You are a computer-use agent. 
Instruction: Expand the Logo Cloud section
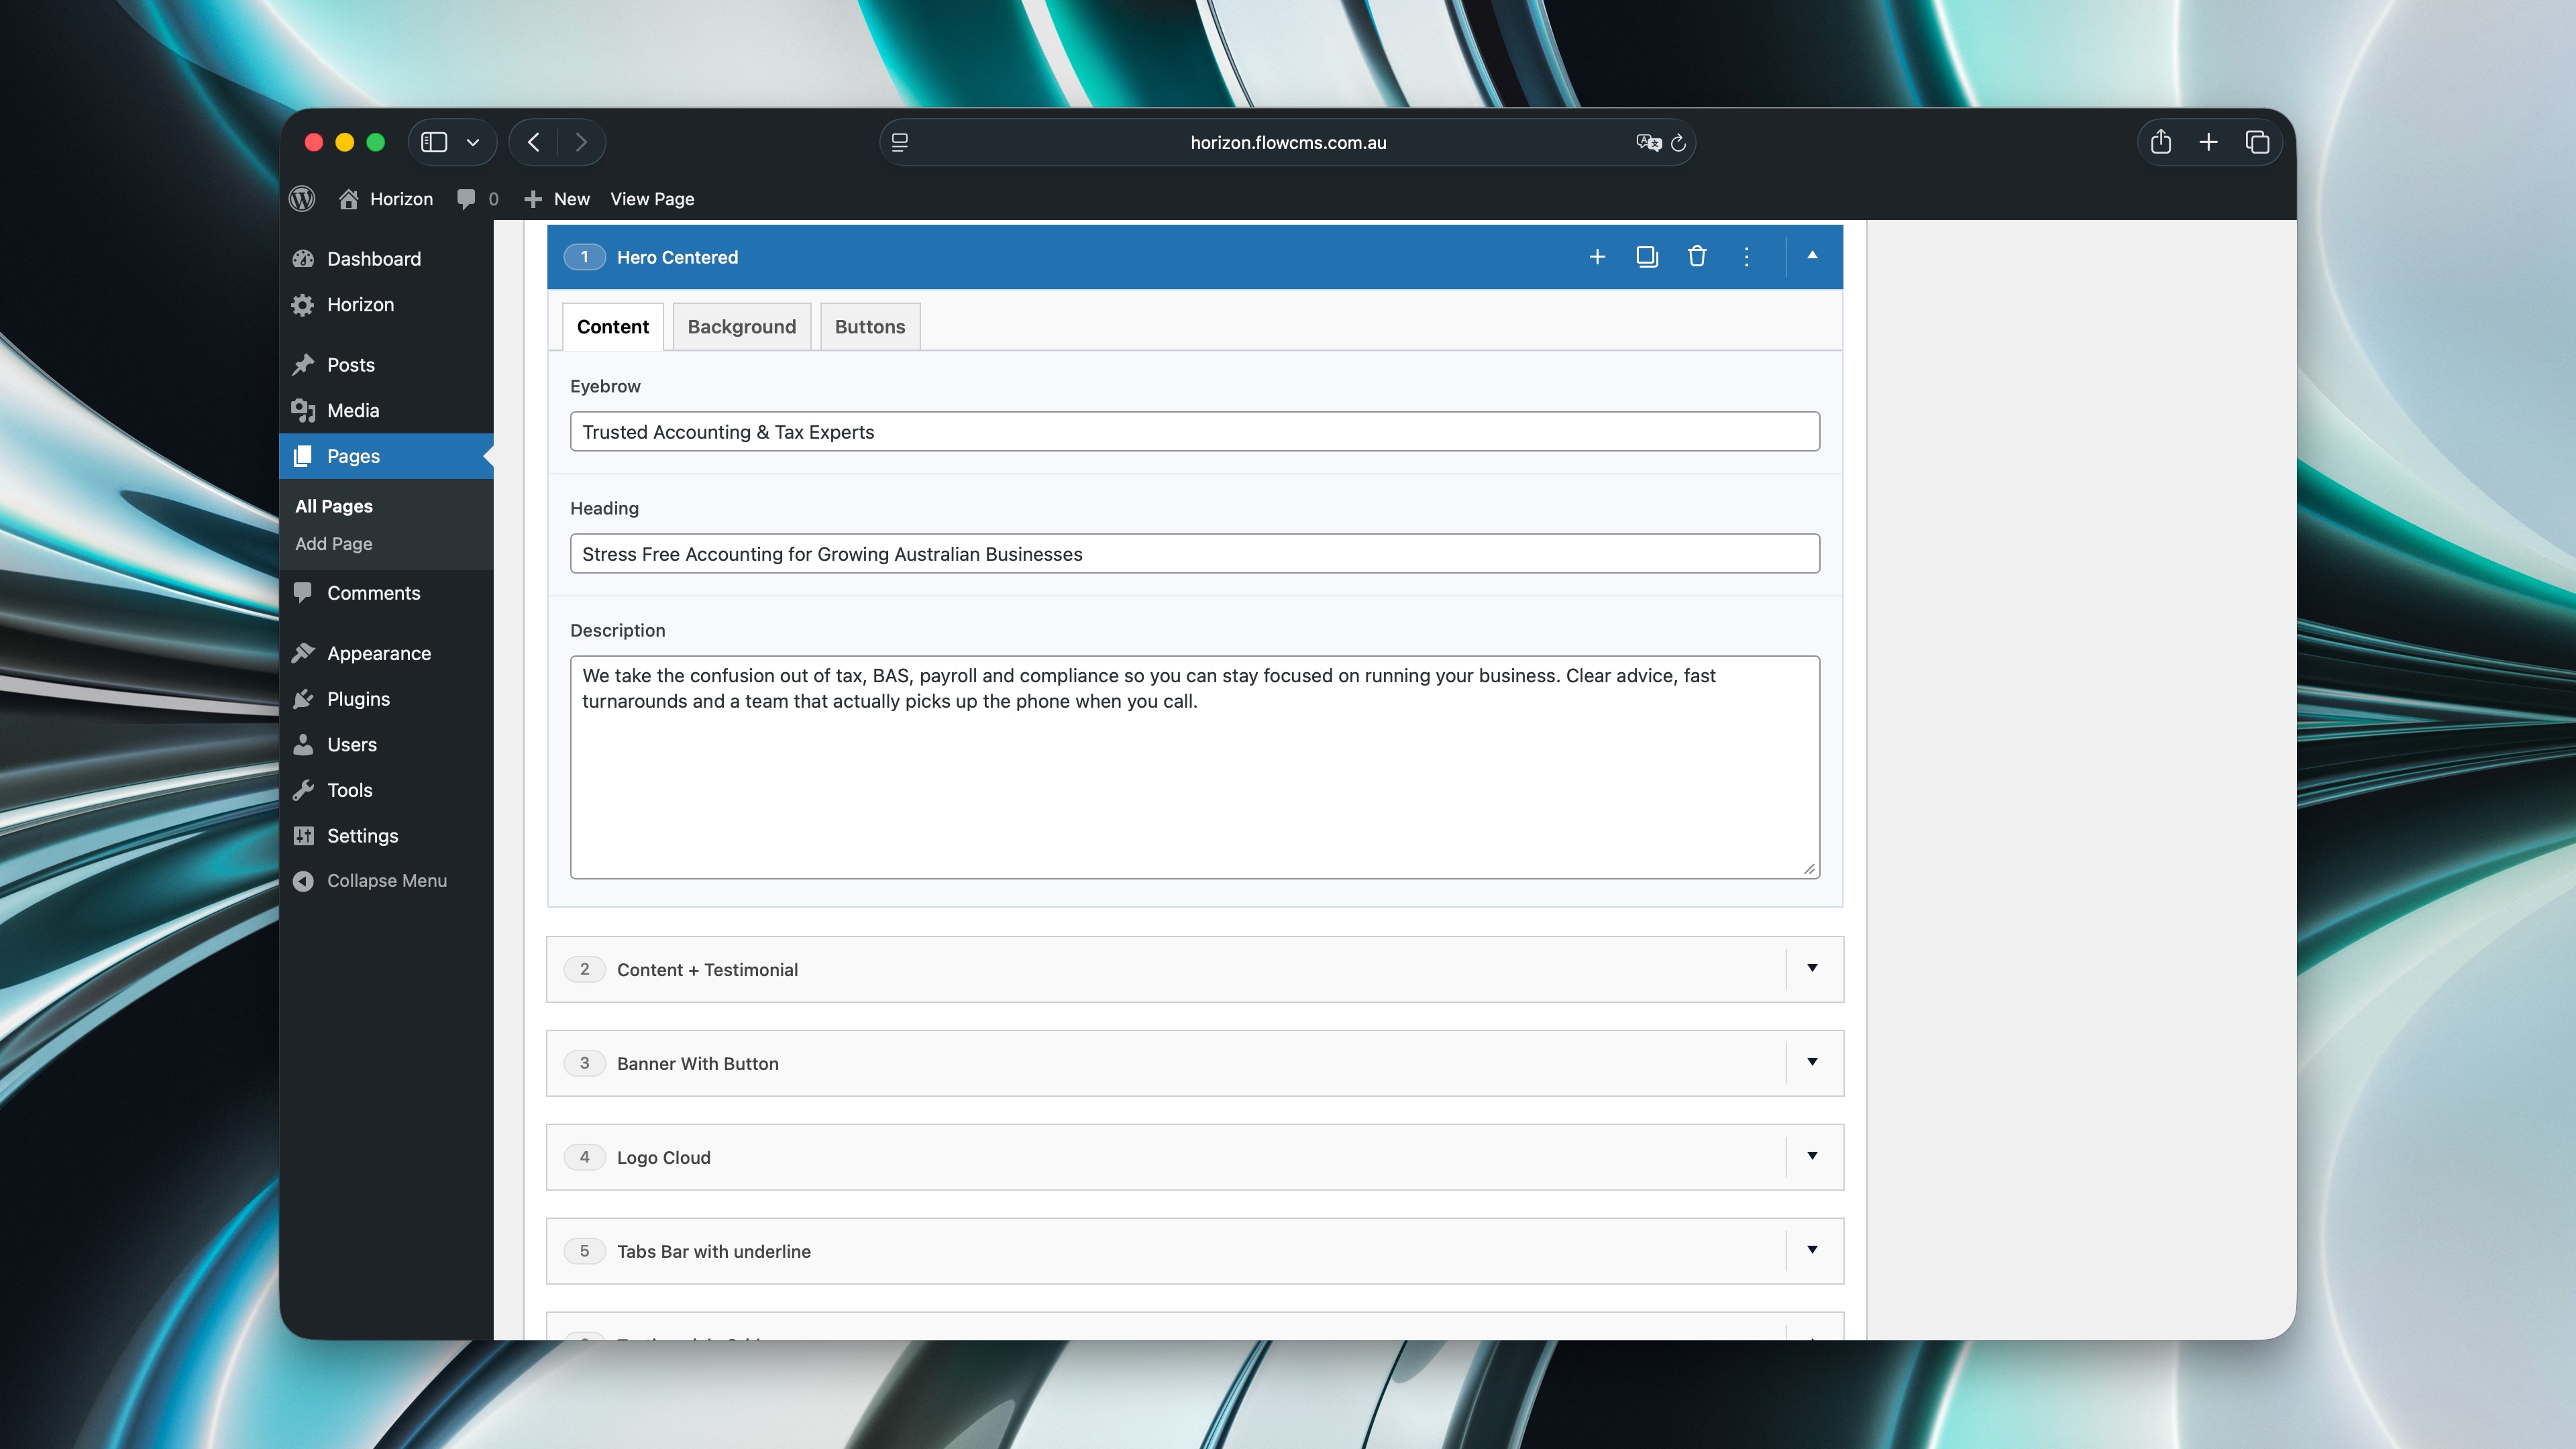pos(1811,1156)
